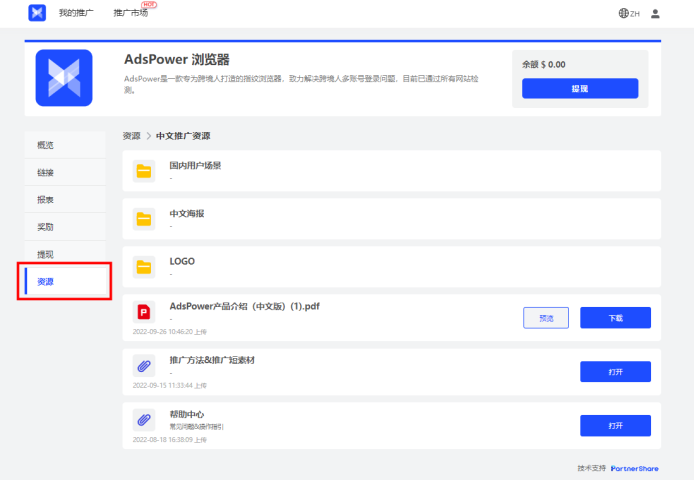Click the AdsPower logo in top navigation
The width and height of the screenshot is (694, 480).
tap(37, 13)
